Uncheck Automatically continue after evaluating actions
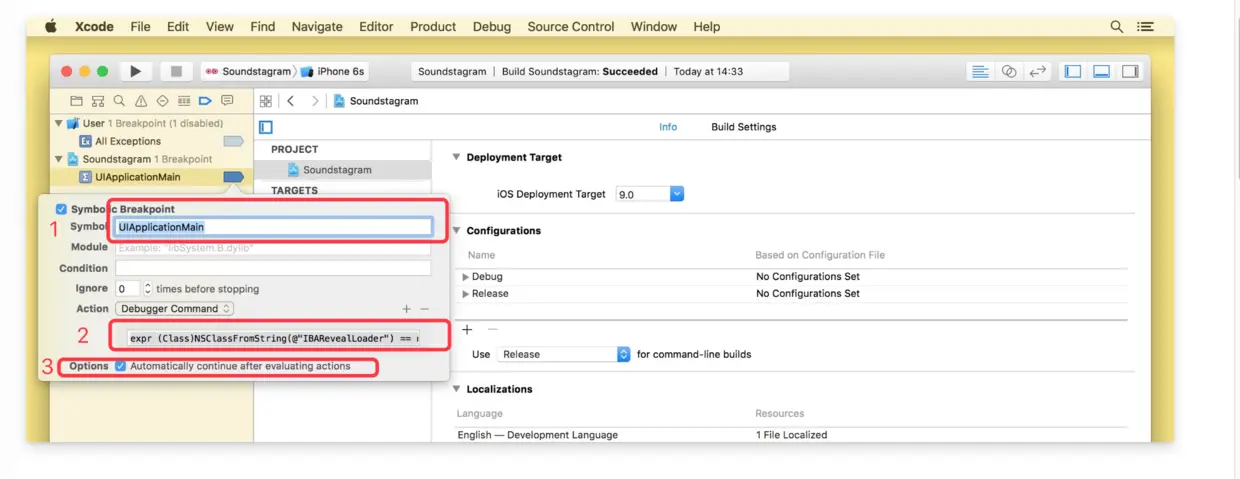 click(x=121, y=366)
